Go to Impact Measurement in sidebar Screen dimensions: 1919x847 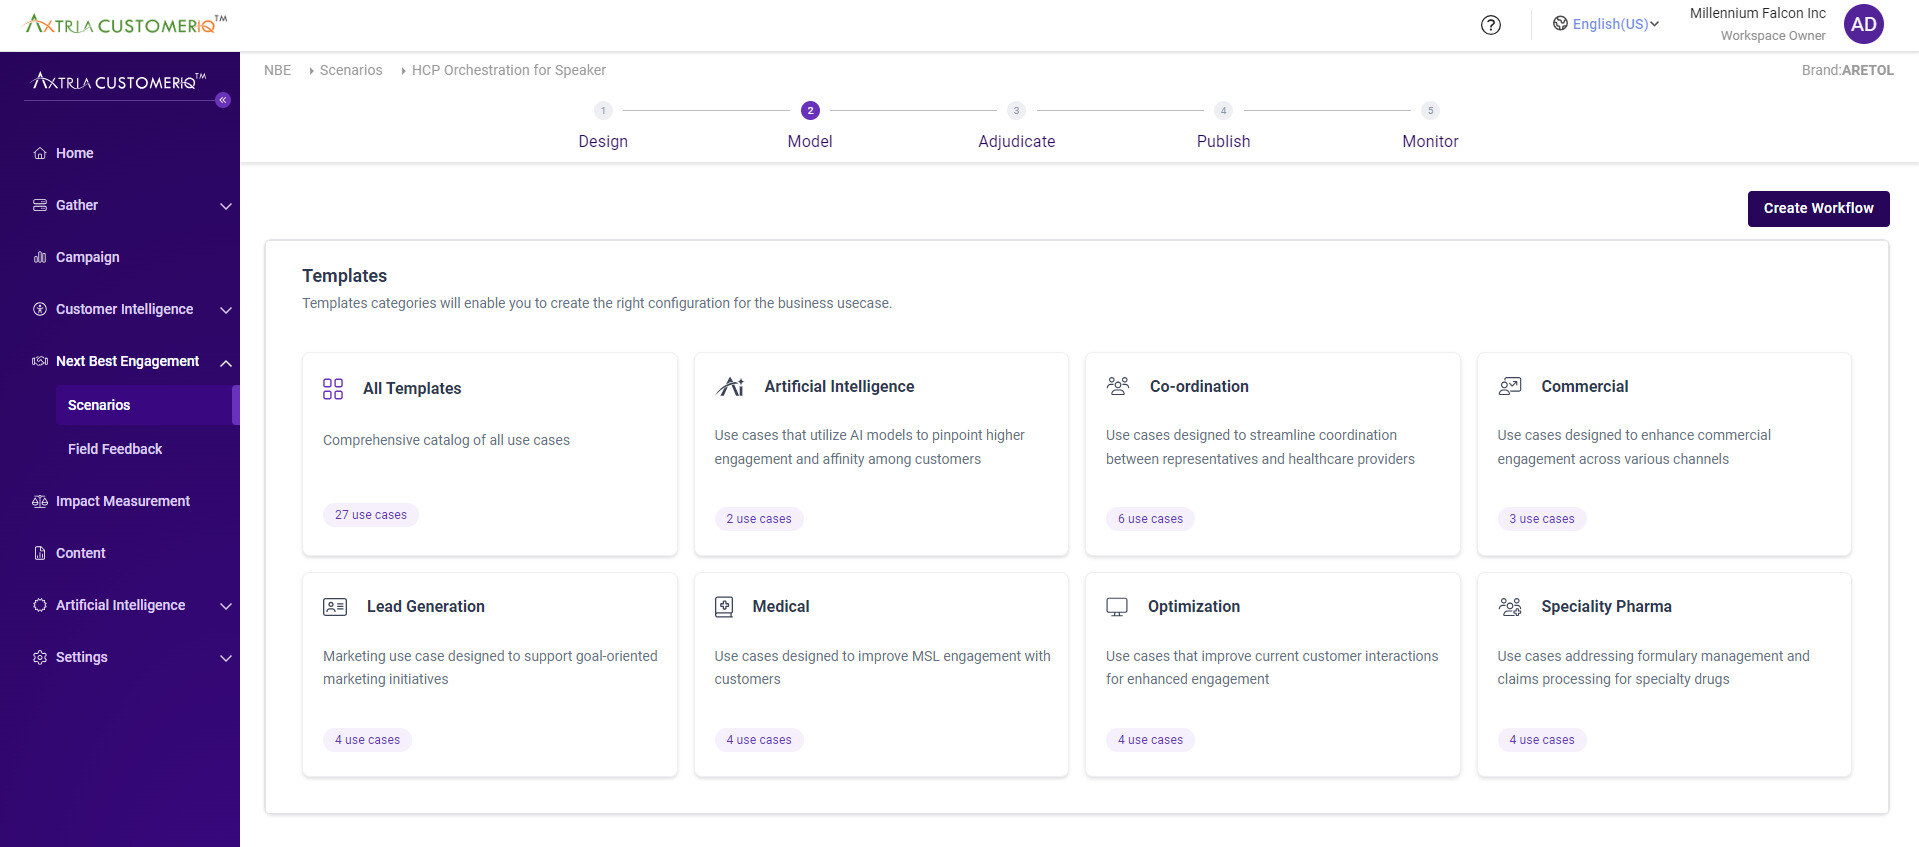pyautogui.click(x=122, y=501)
